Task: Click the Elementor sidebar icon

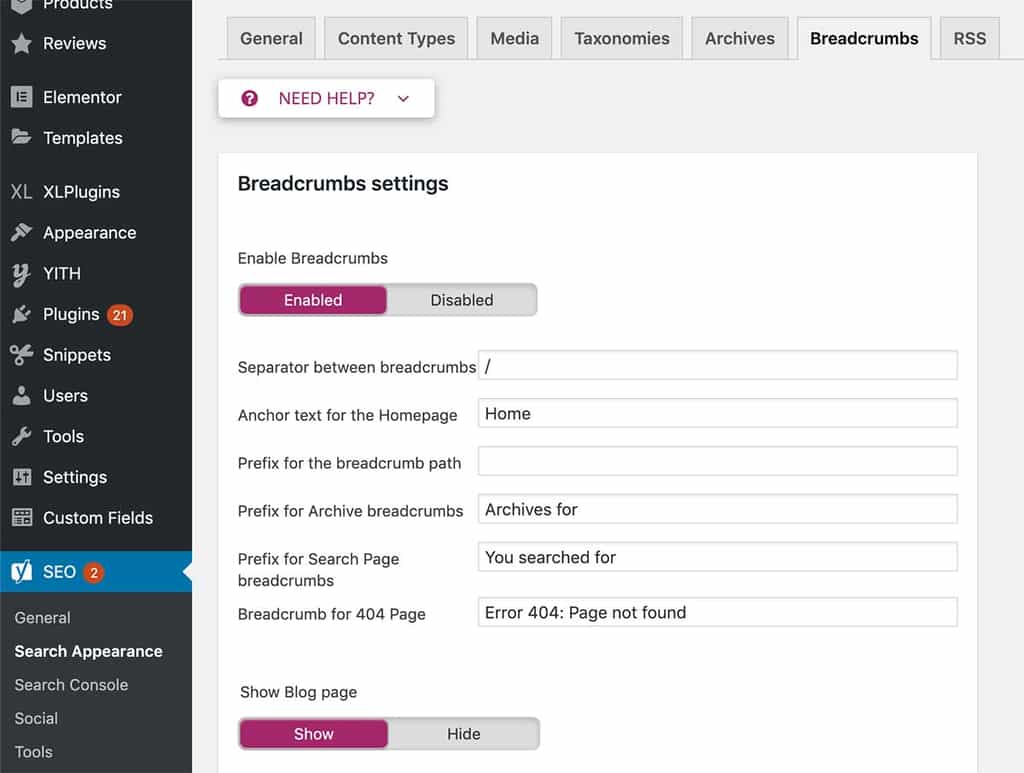Action: (22, 97)
